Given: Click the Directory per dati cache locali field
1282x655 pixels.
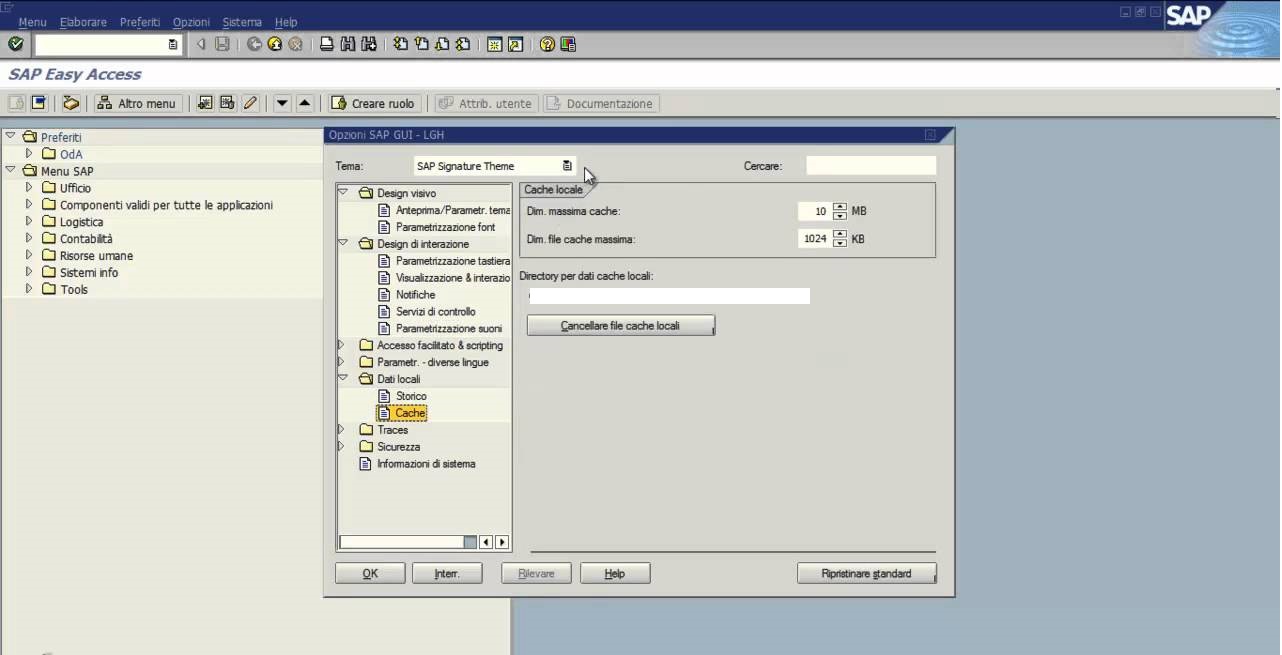Looking at the screenshot, I should [669, 296].
